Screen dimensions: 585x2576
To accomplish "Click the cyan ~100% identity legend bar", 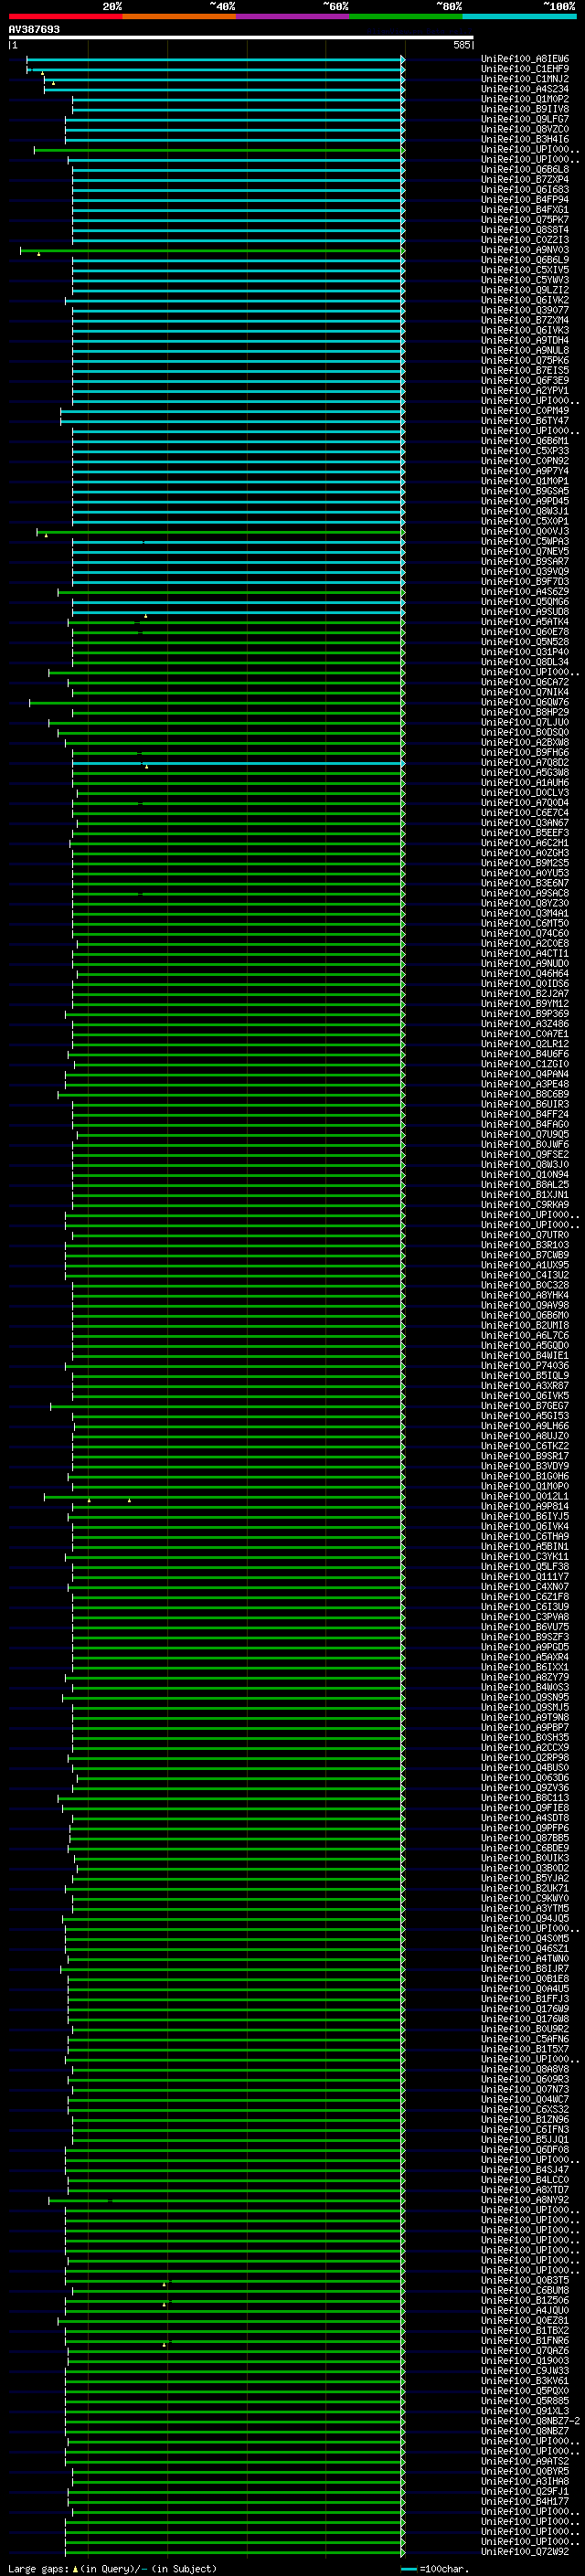I will tap(520, 16).
